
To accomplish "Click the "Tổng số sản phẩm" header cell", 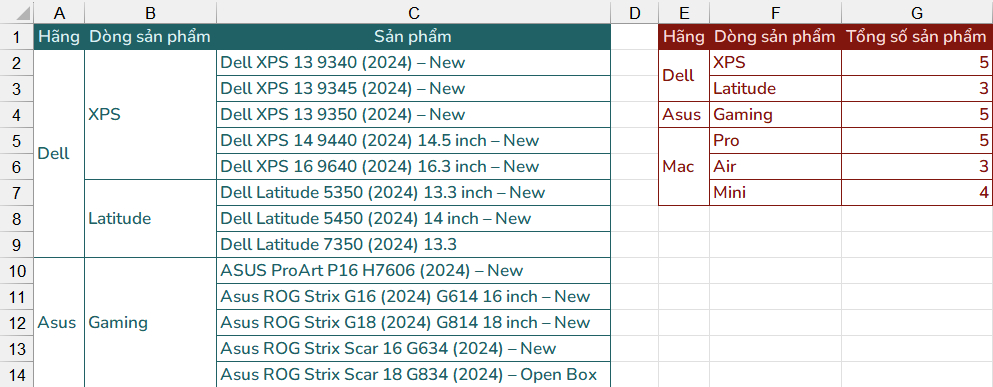I will pos(917,37).
